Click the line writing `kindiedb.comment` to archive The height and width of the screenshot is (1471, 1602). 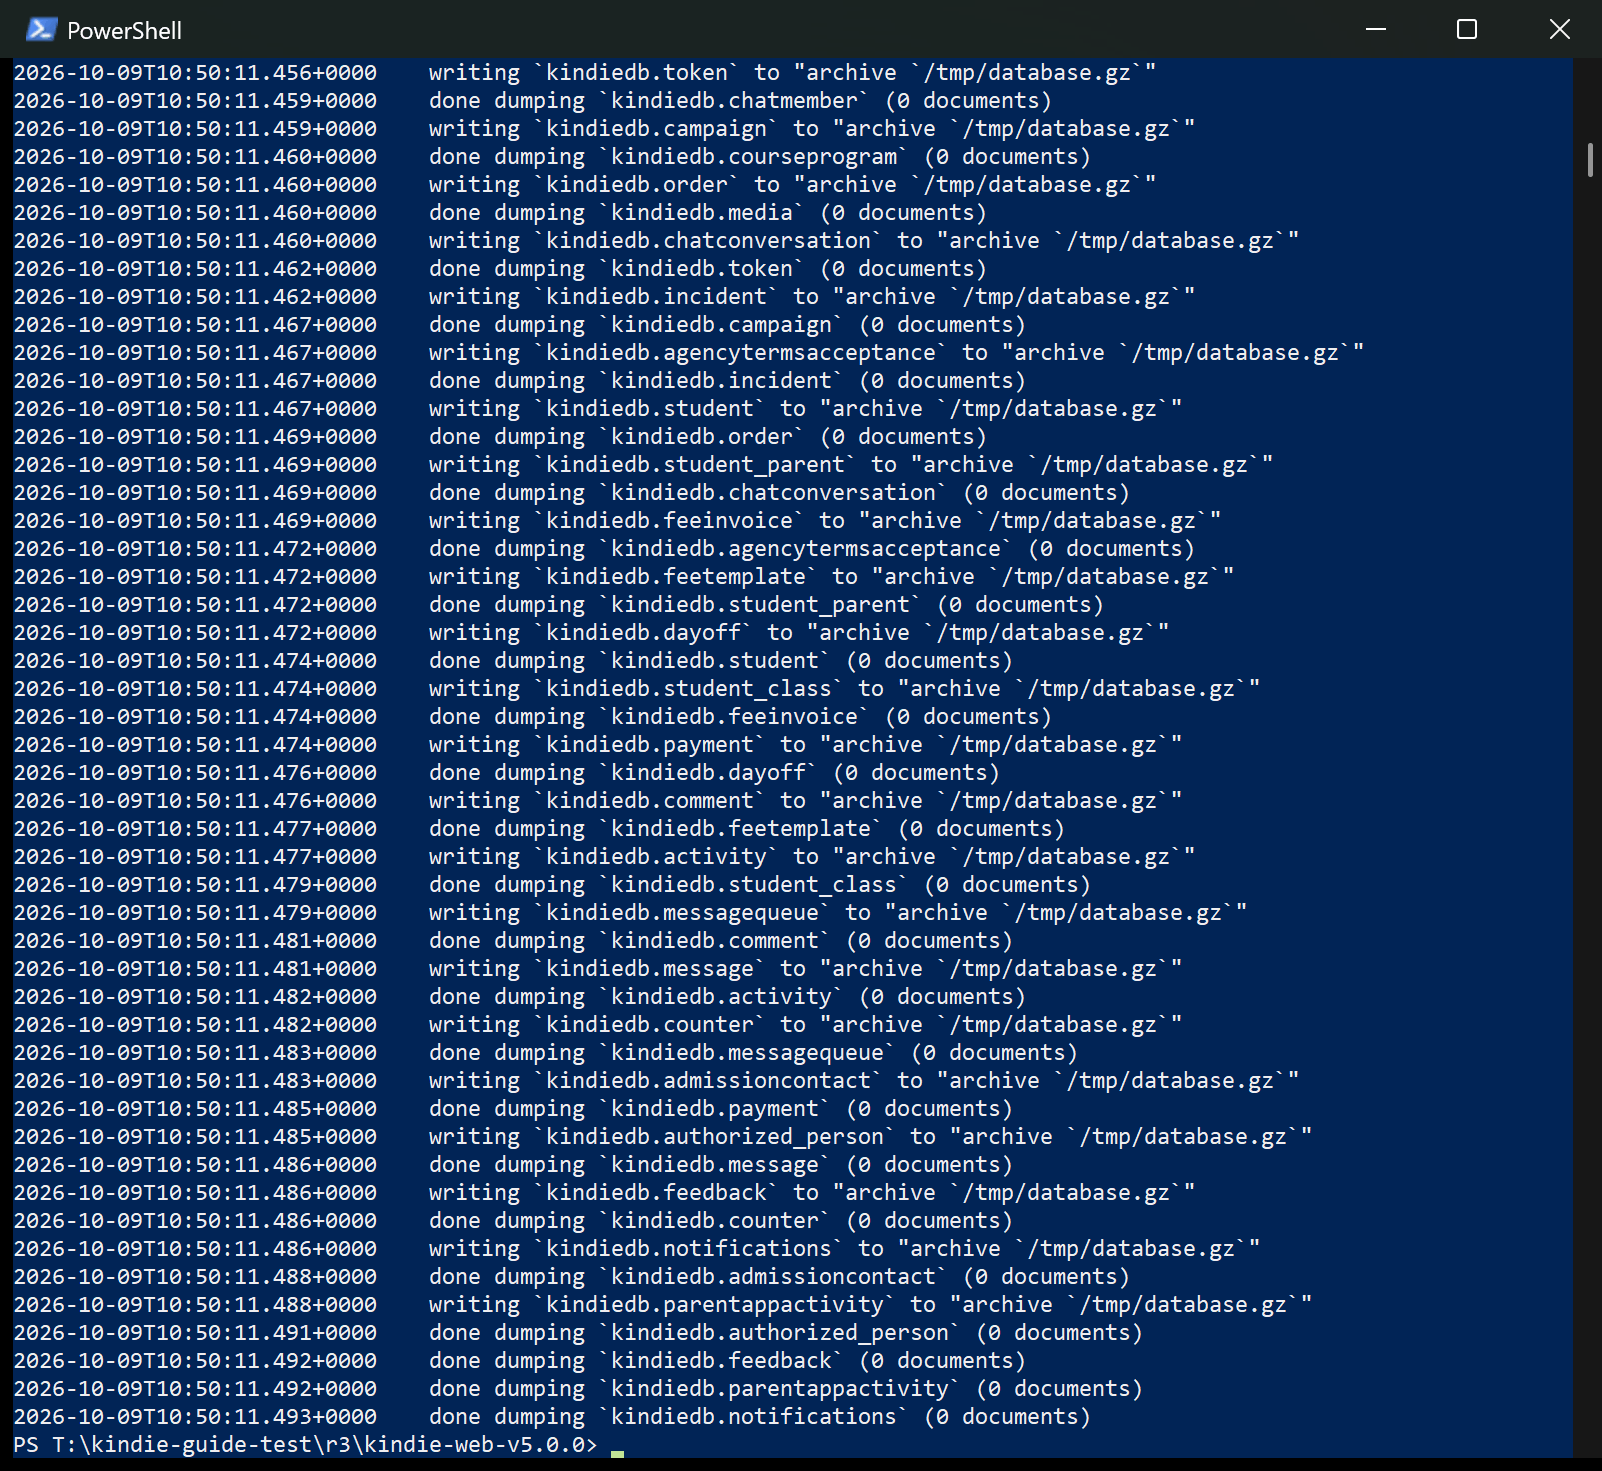pyautogui.click(x=598, y=801)
